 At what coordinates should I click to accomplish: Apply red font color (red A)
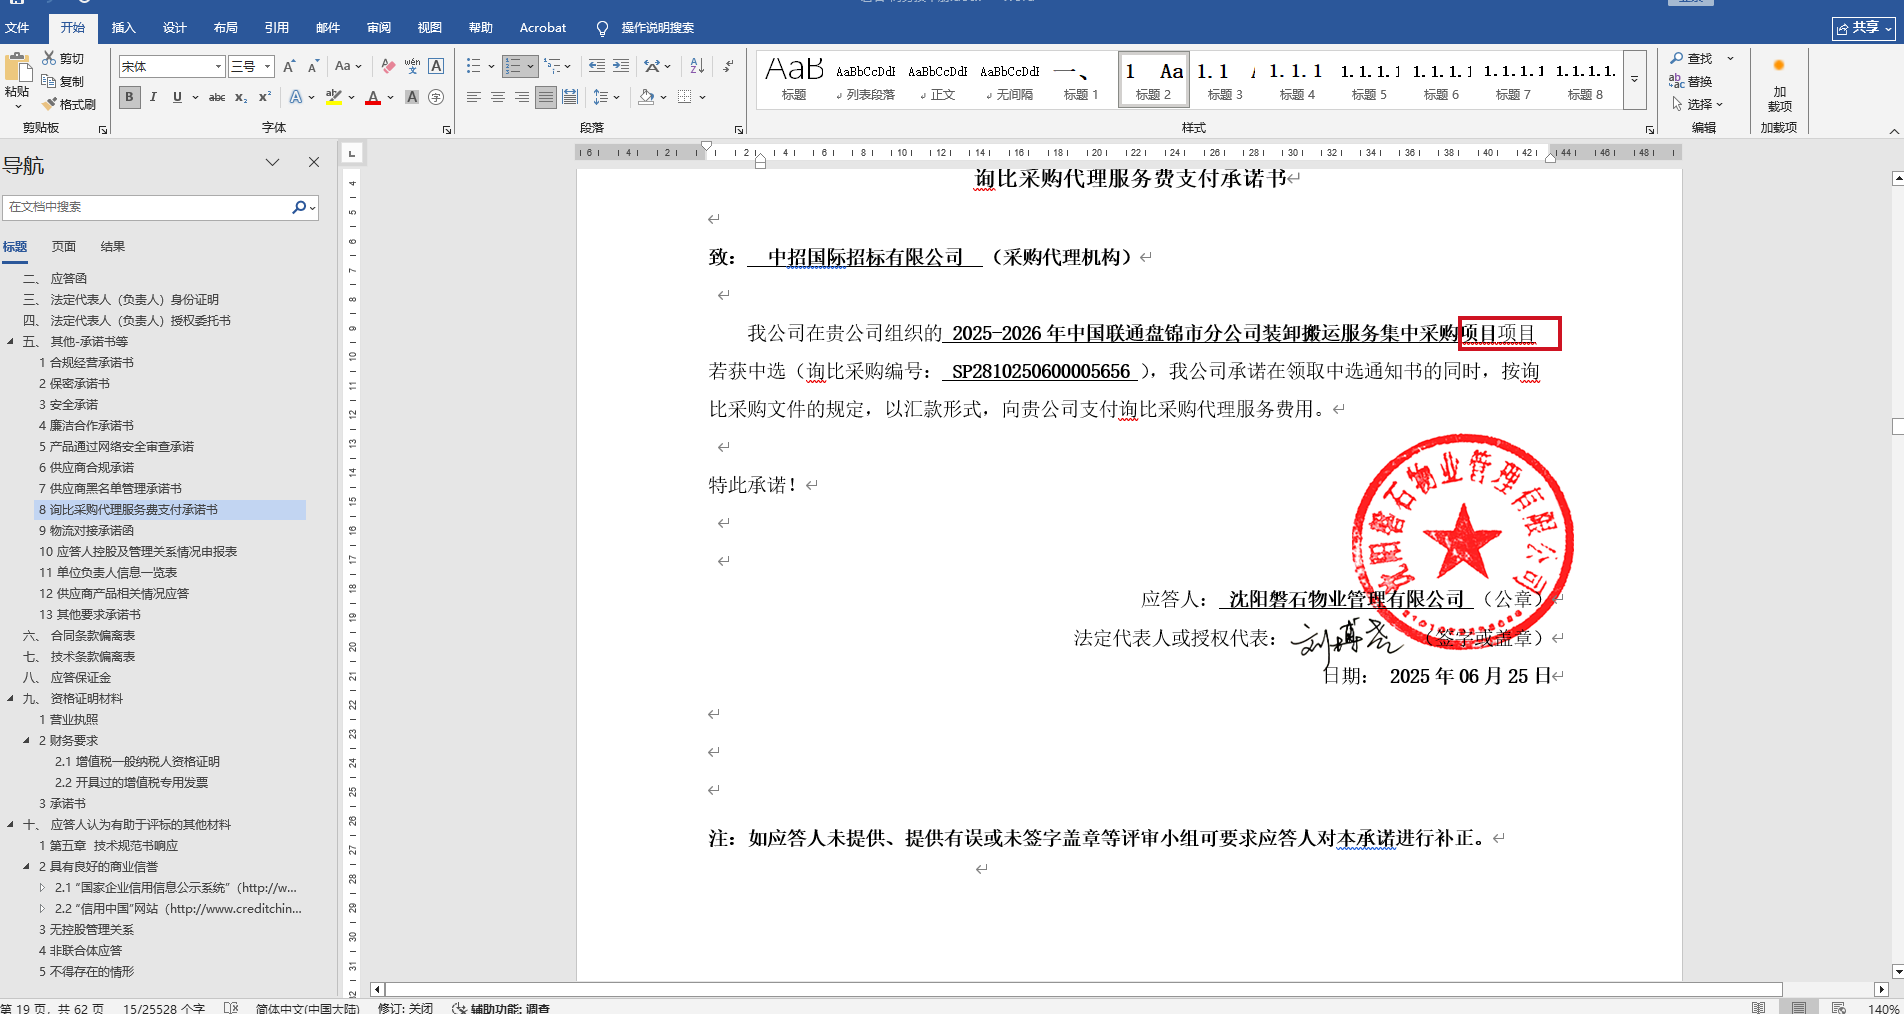coord(373,97)
